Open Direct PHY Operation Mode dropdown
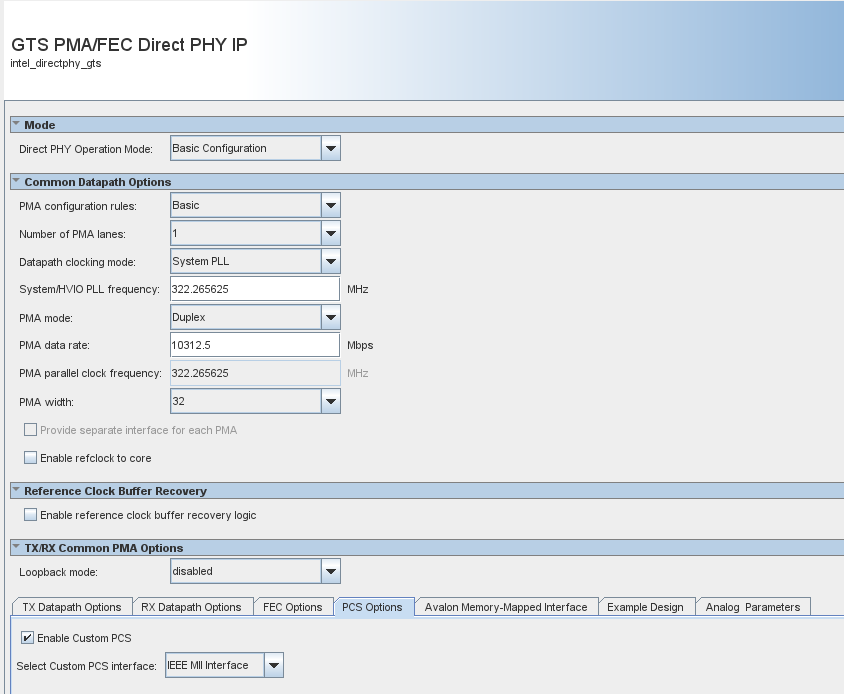 pyautogui.click(x=330, y=148)
